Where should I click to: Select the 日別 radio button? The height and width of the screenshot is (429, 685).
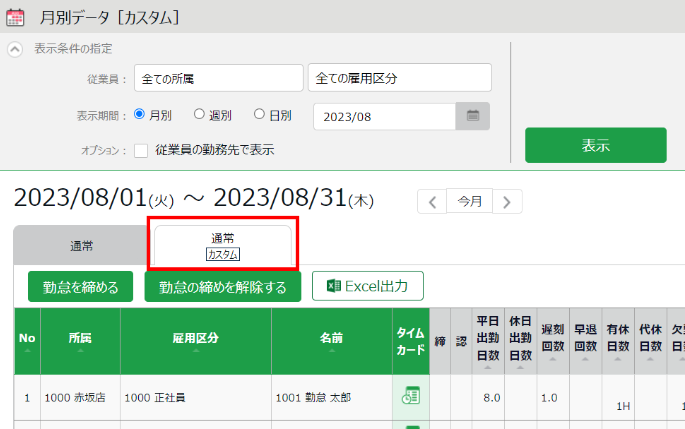tap(259, 115)
